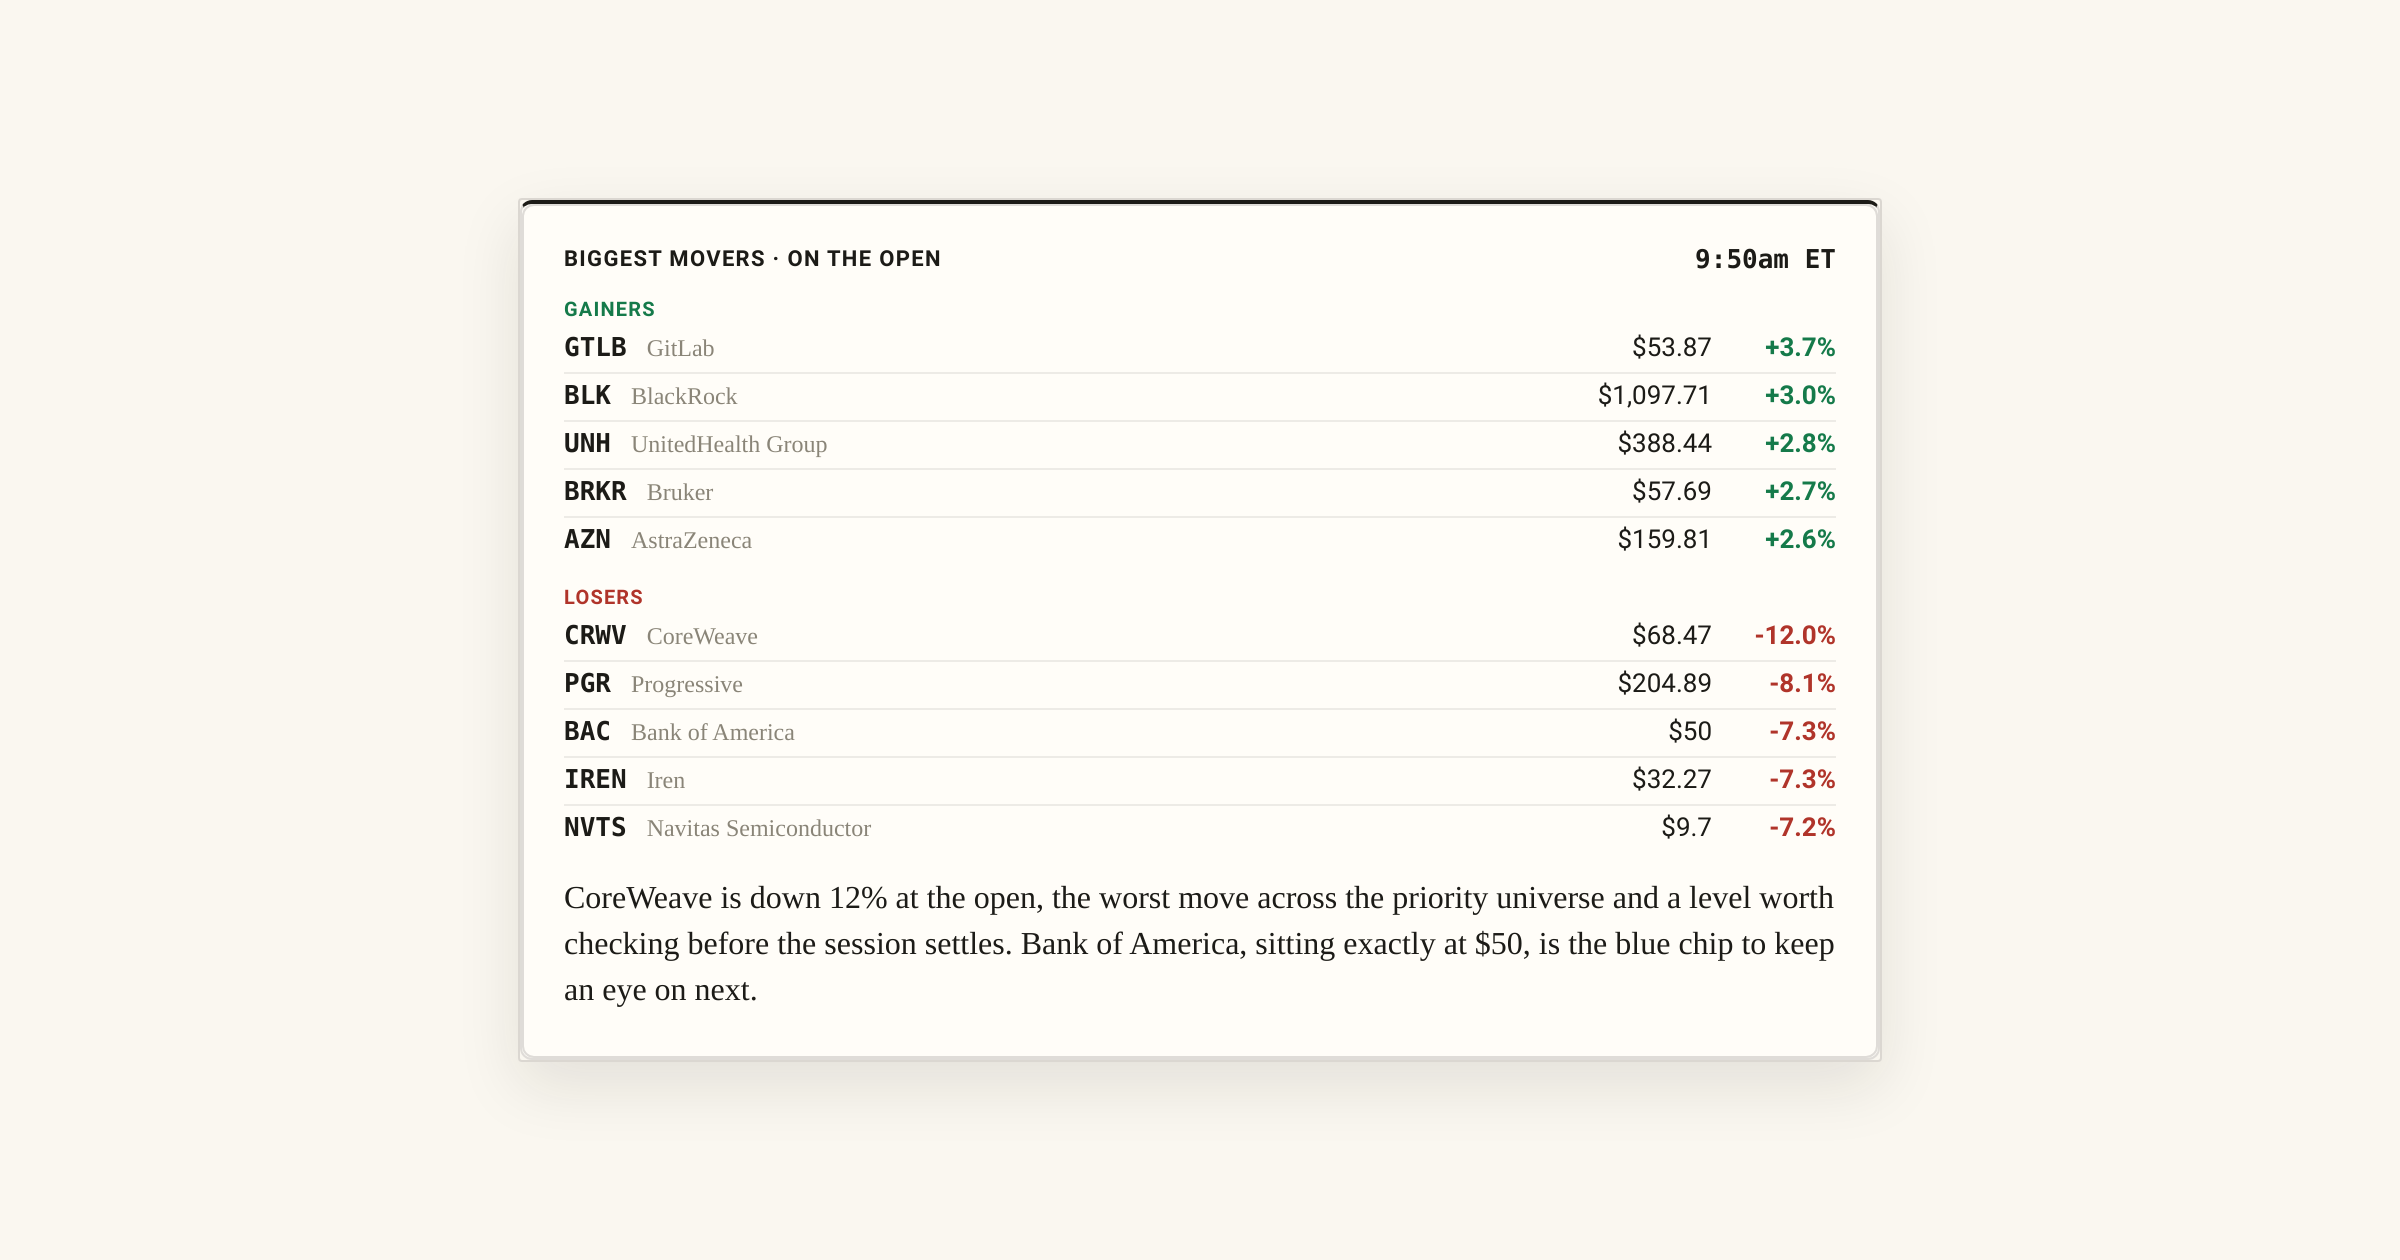Click AstraZeneca price $159.81

[x=1664, y=539]
